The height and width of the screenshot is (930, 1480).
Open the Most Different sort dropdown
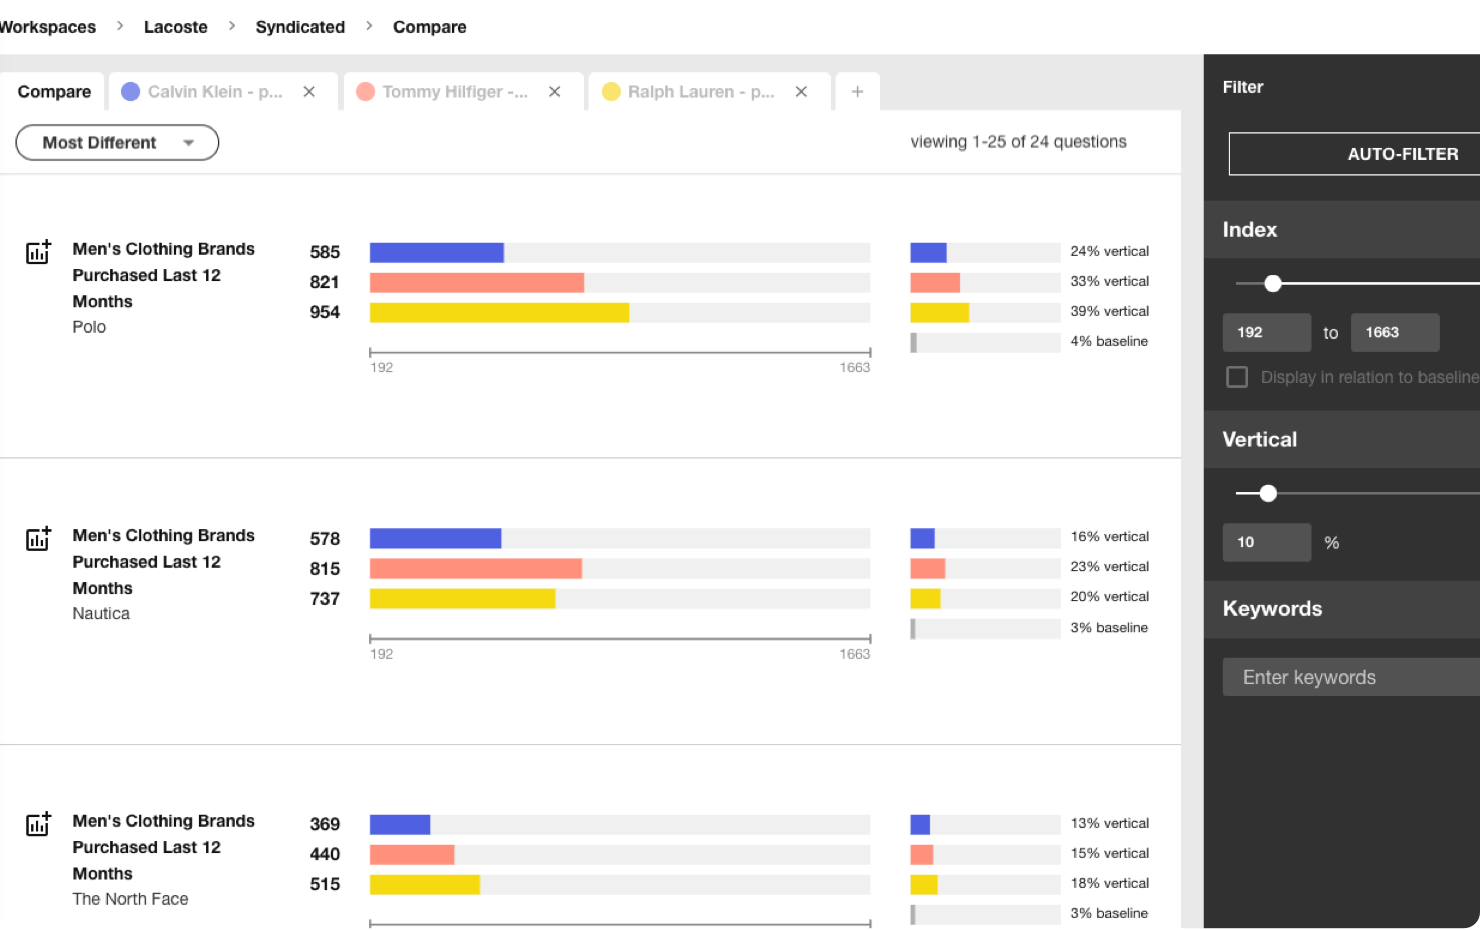(117, 143)
